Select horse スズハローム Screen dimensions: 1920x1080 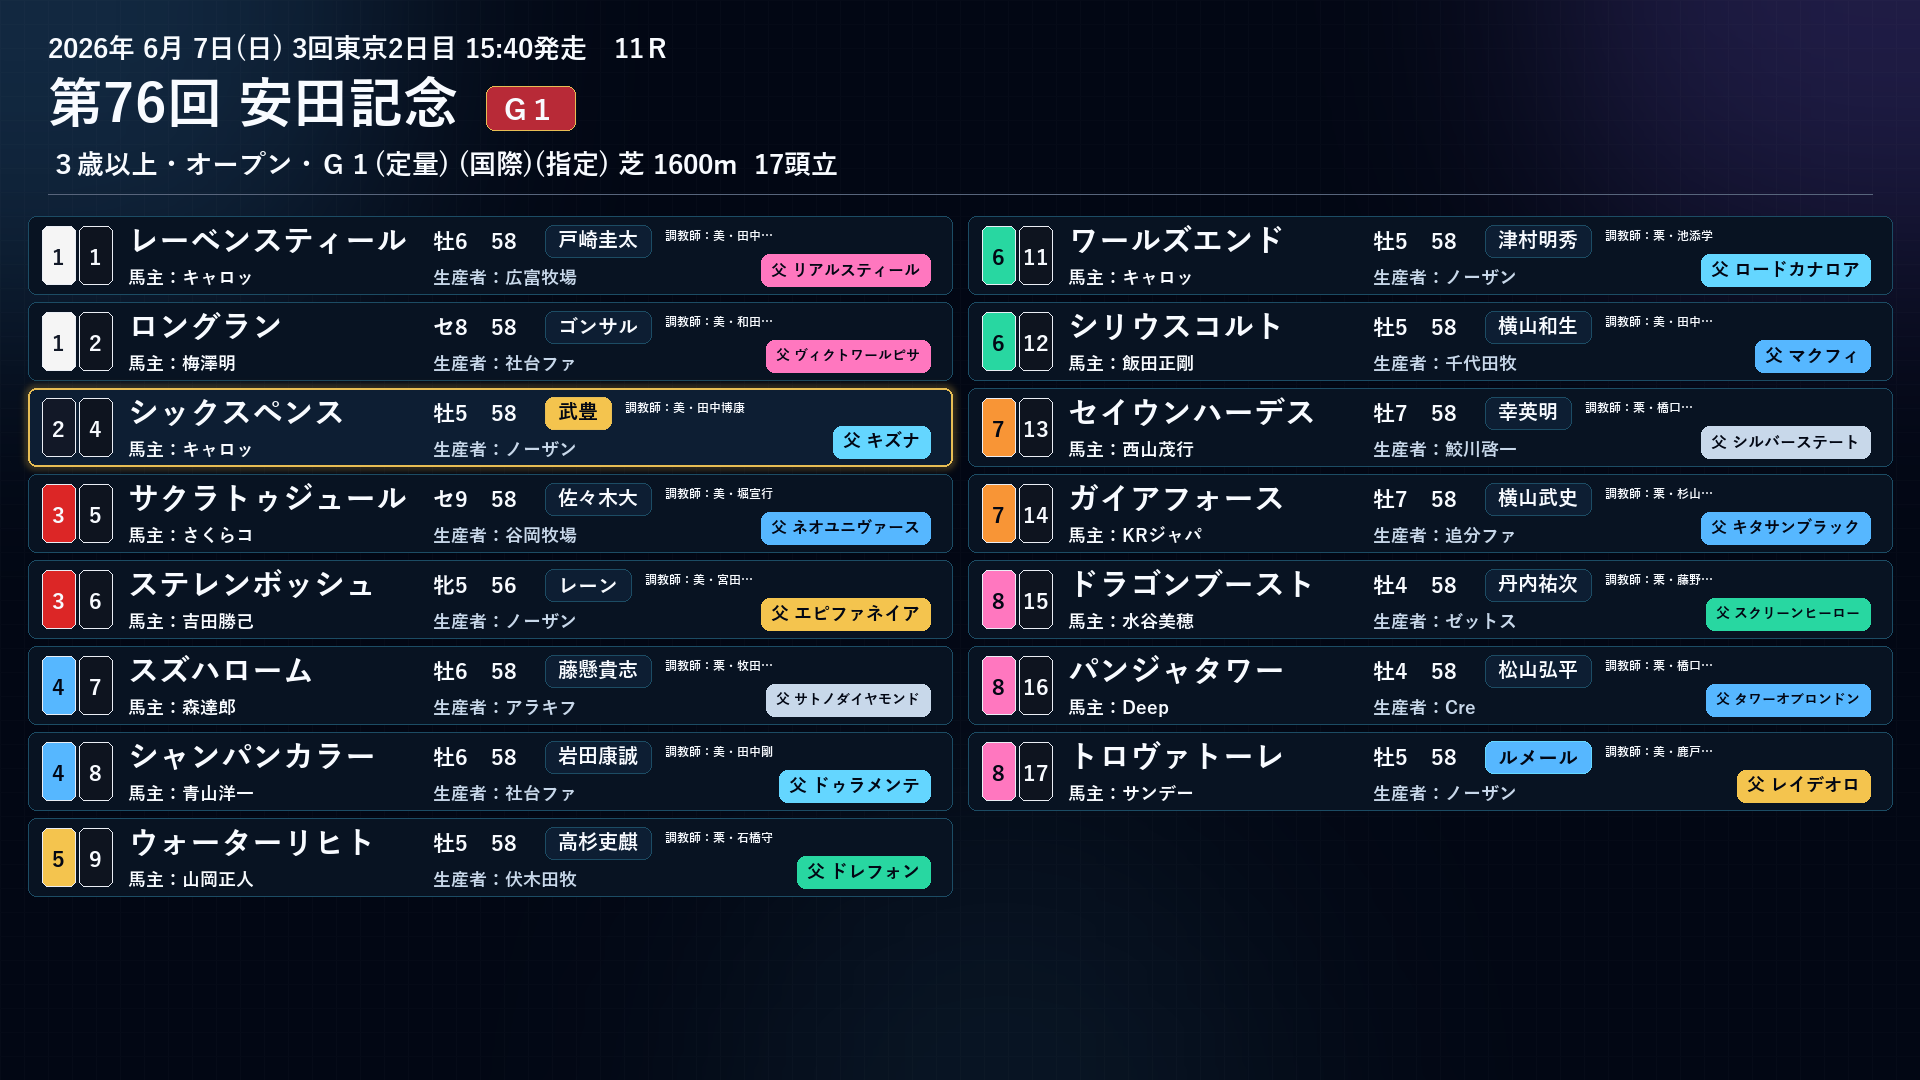221,671
